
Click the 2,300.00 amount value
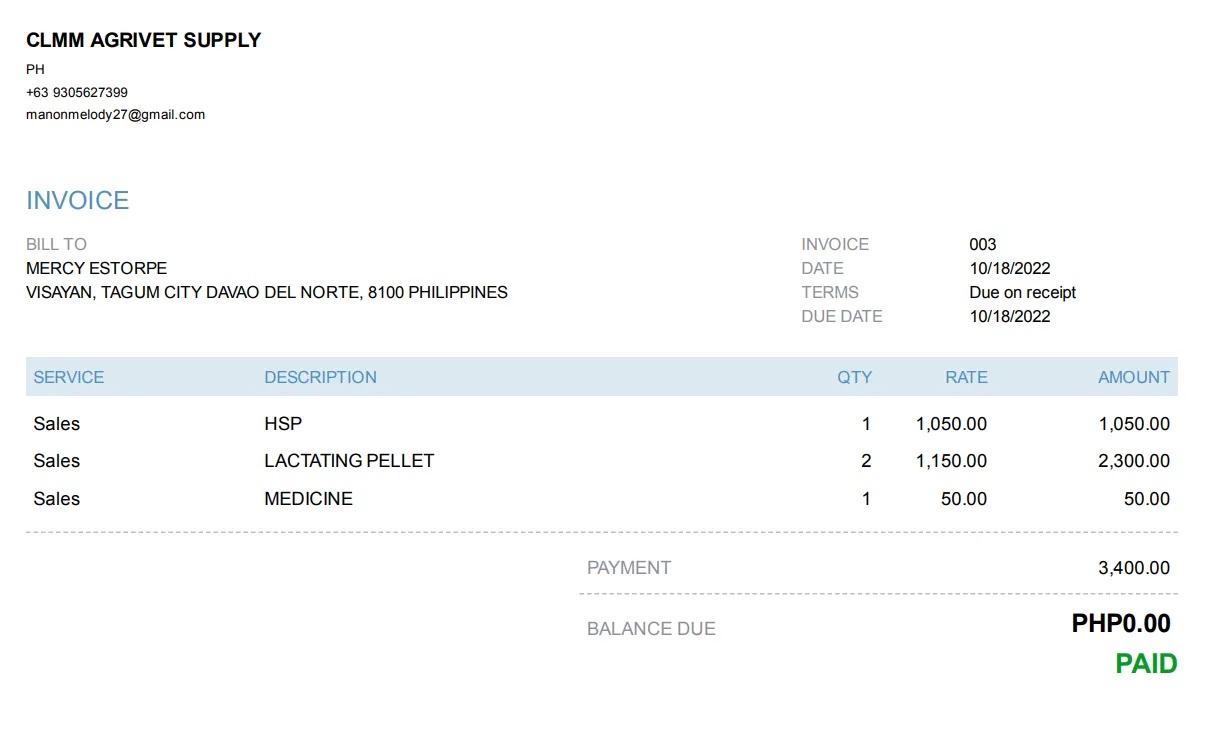tap(1133, 461)
